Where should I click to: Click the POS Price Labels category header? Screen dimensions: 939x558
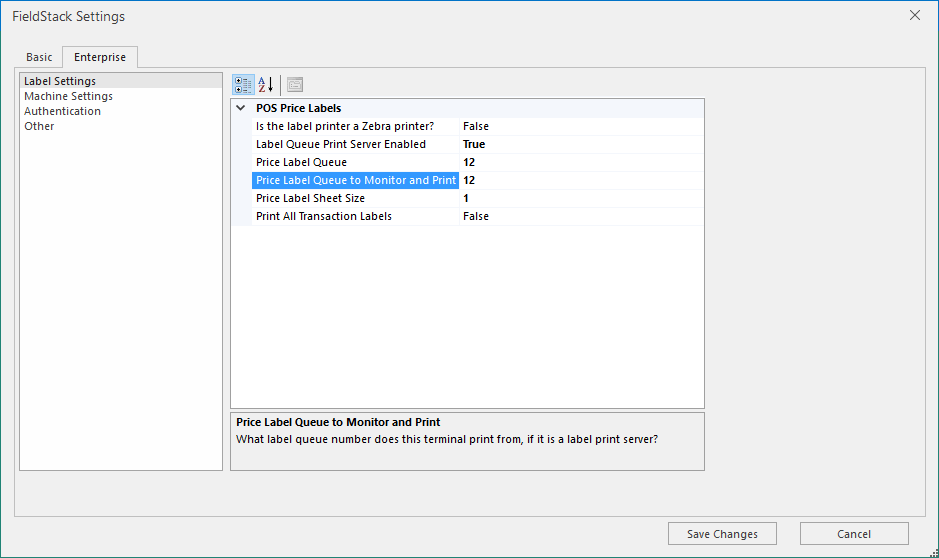(x=298, y=108)
